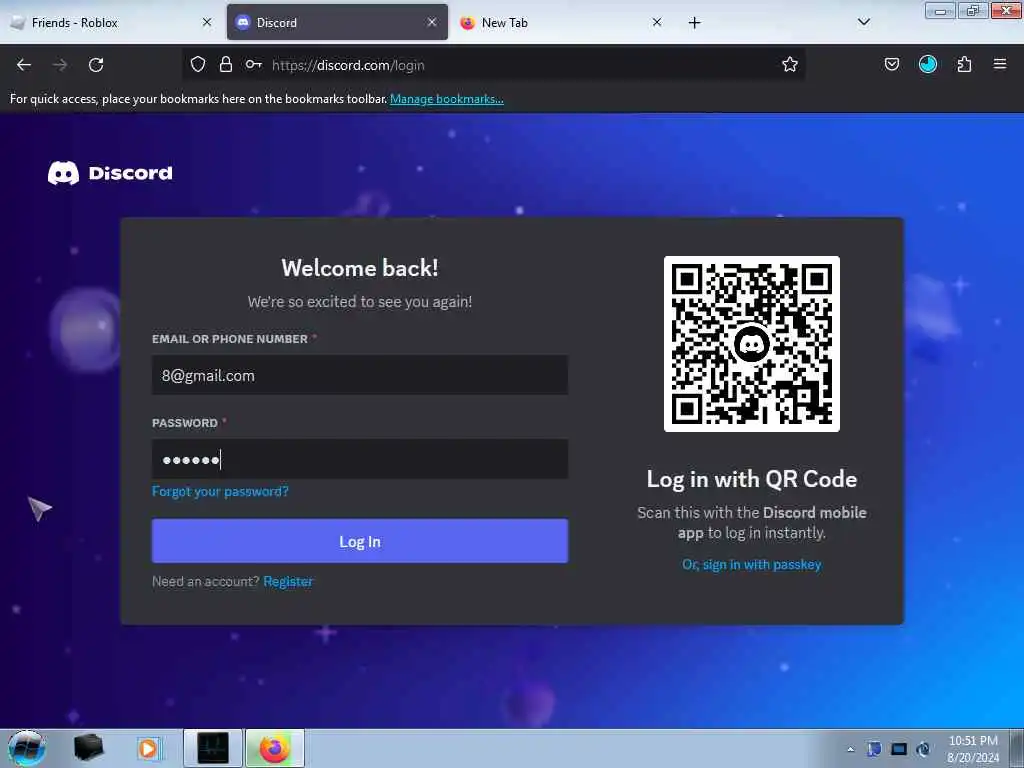Switch to the Friends - Roblox tab

[x=110, y=23]
